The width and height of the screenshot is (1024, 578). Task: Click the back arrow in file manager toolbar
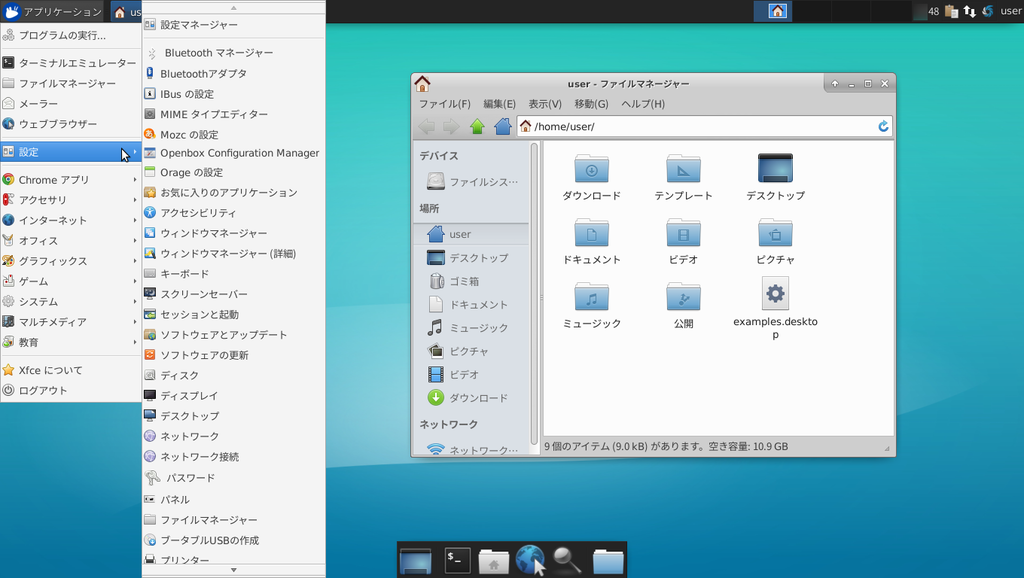(426, 126)
